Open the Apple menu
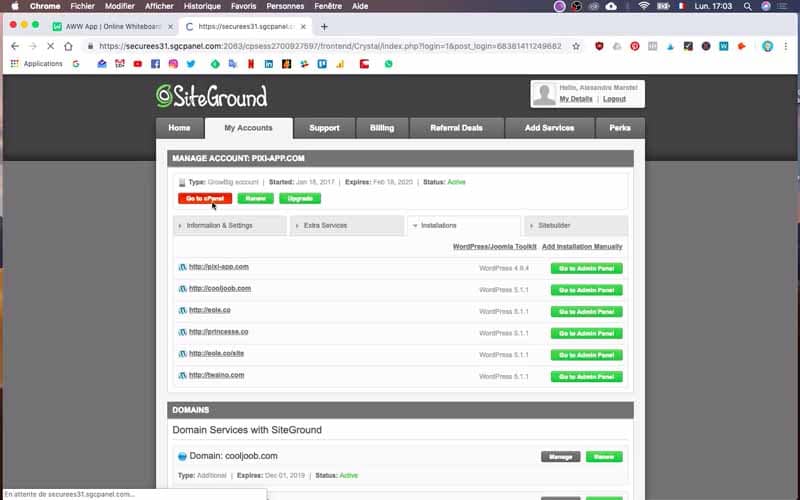The image size is (800, 500). pos(15,6)
